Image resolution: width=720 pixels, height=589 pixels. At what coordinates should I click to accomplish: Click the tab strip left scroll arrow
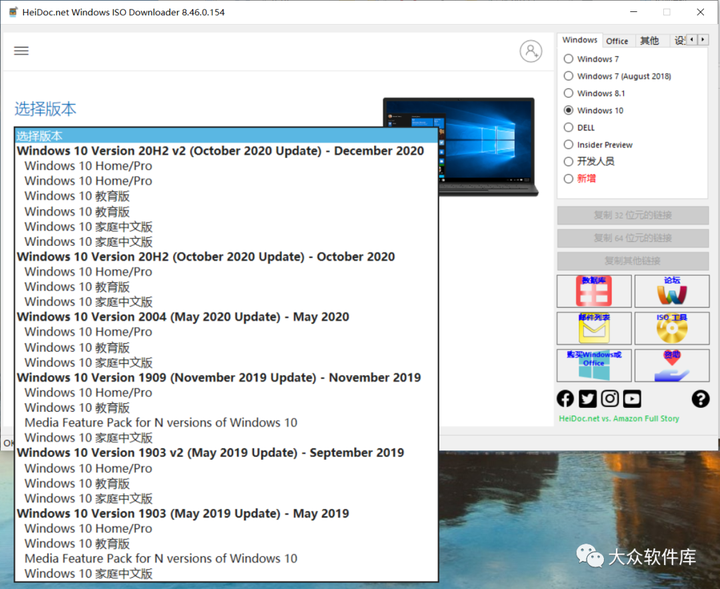(692, 40)
